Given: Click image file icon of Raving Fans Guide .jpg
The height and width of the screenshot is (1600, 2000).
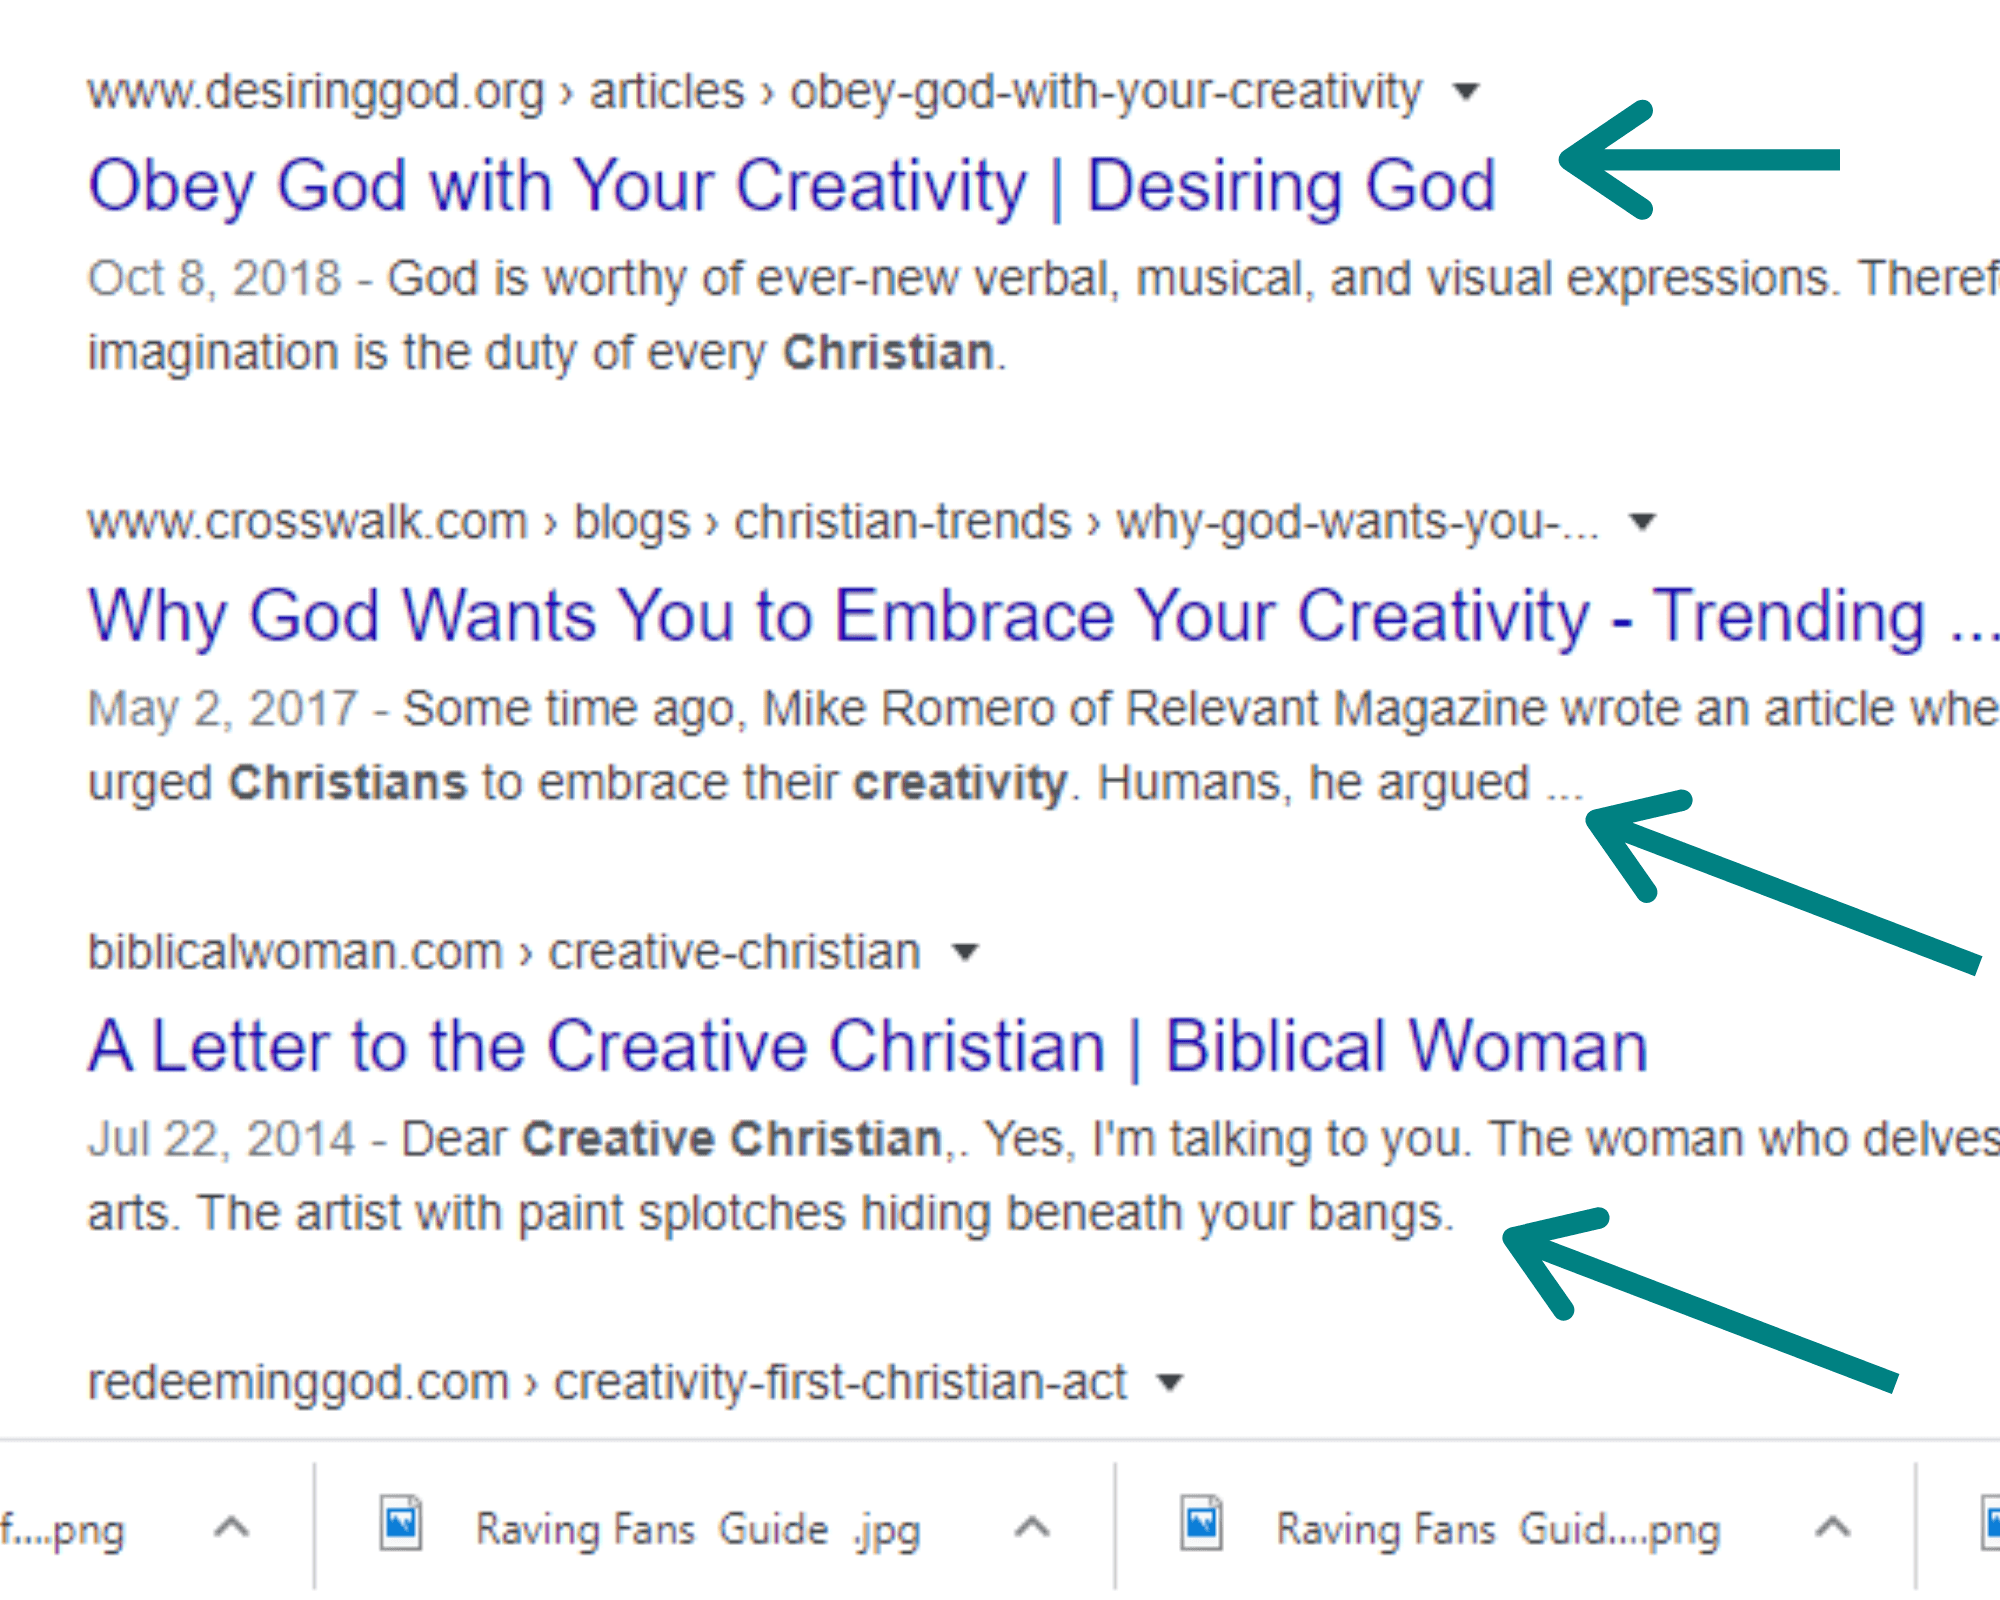Looking at the screenshot, I should (401, 1523).
